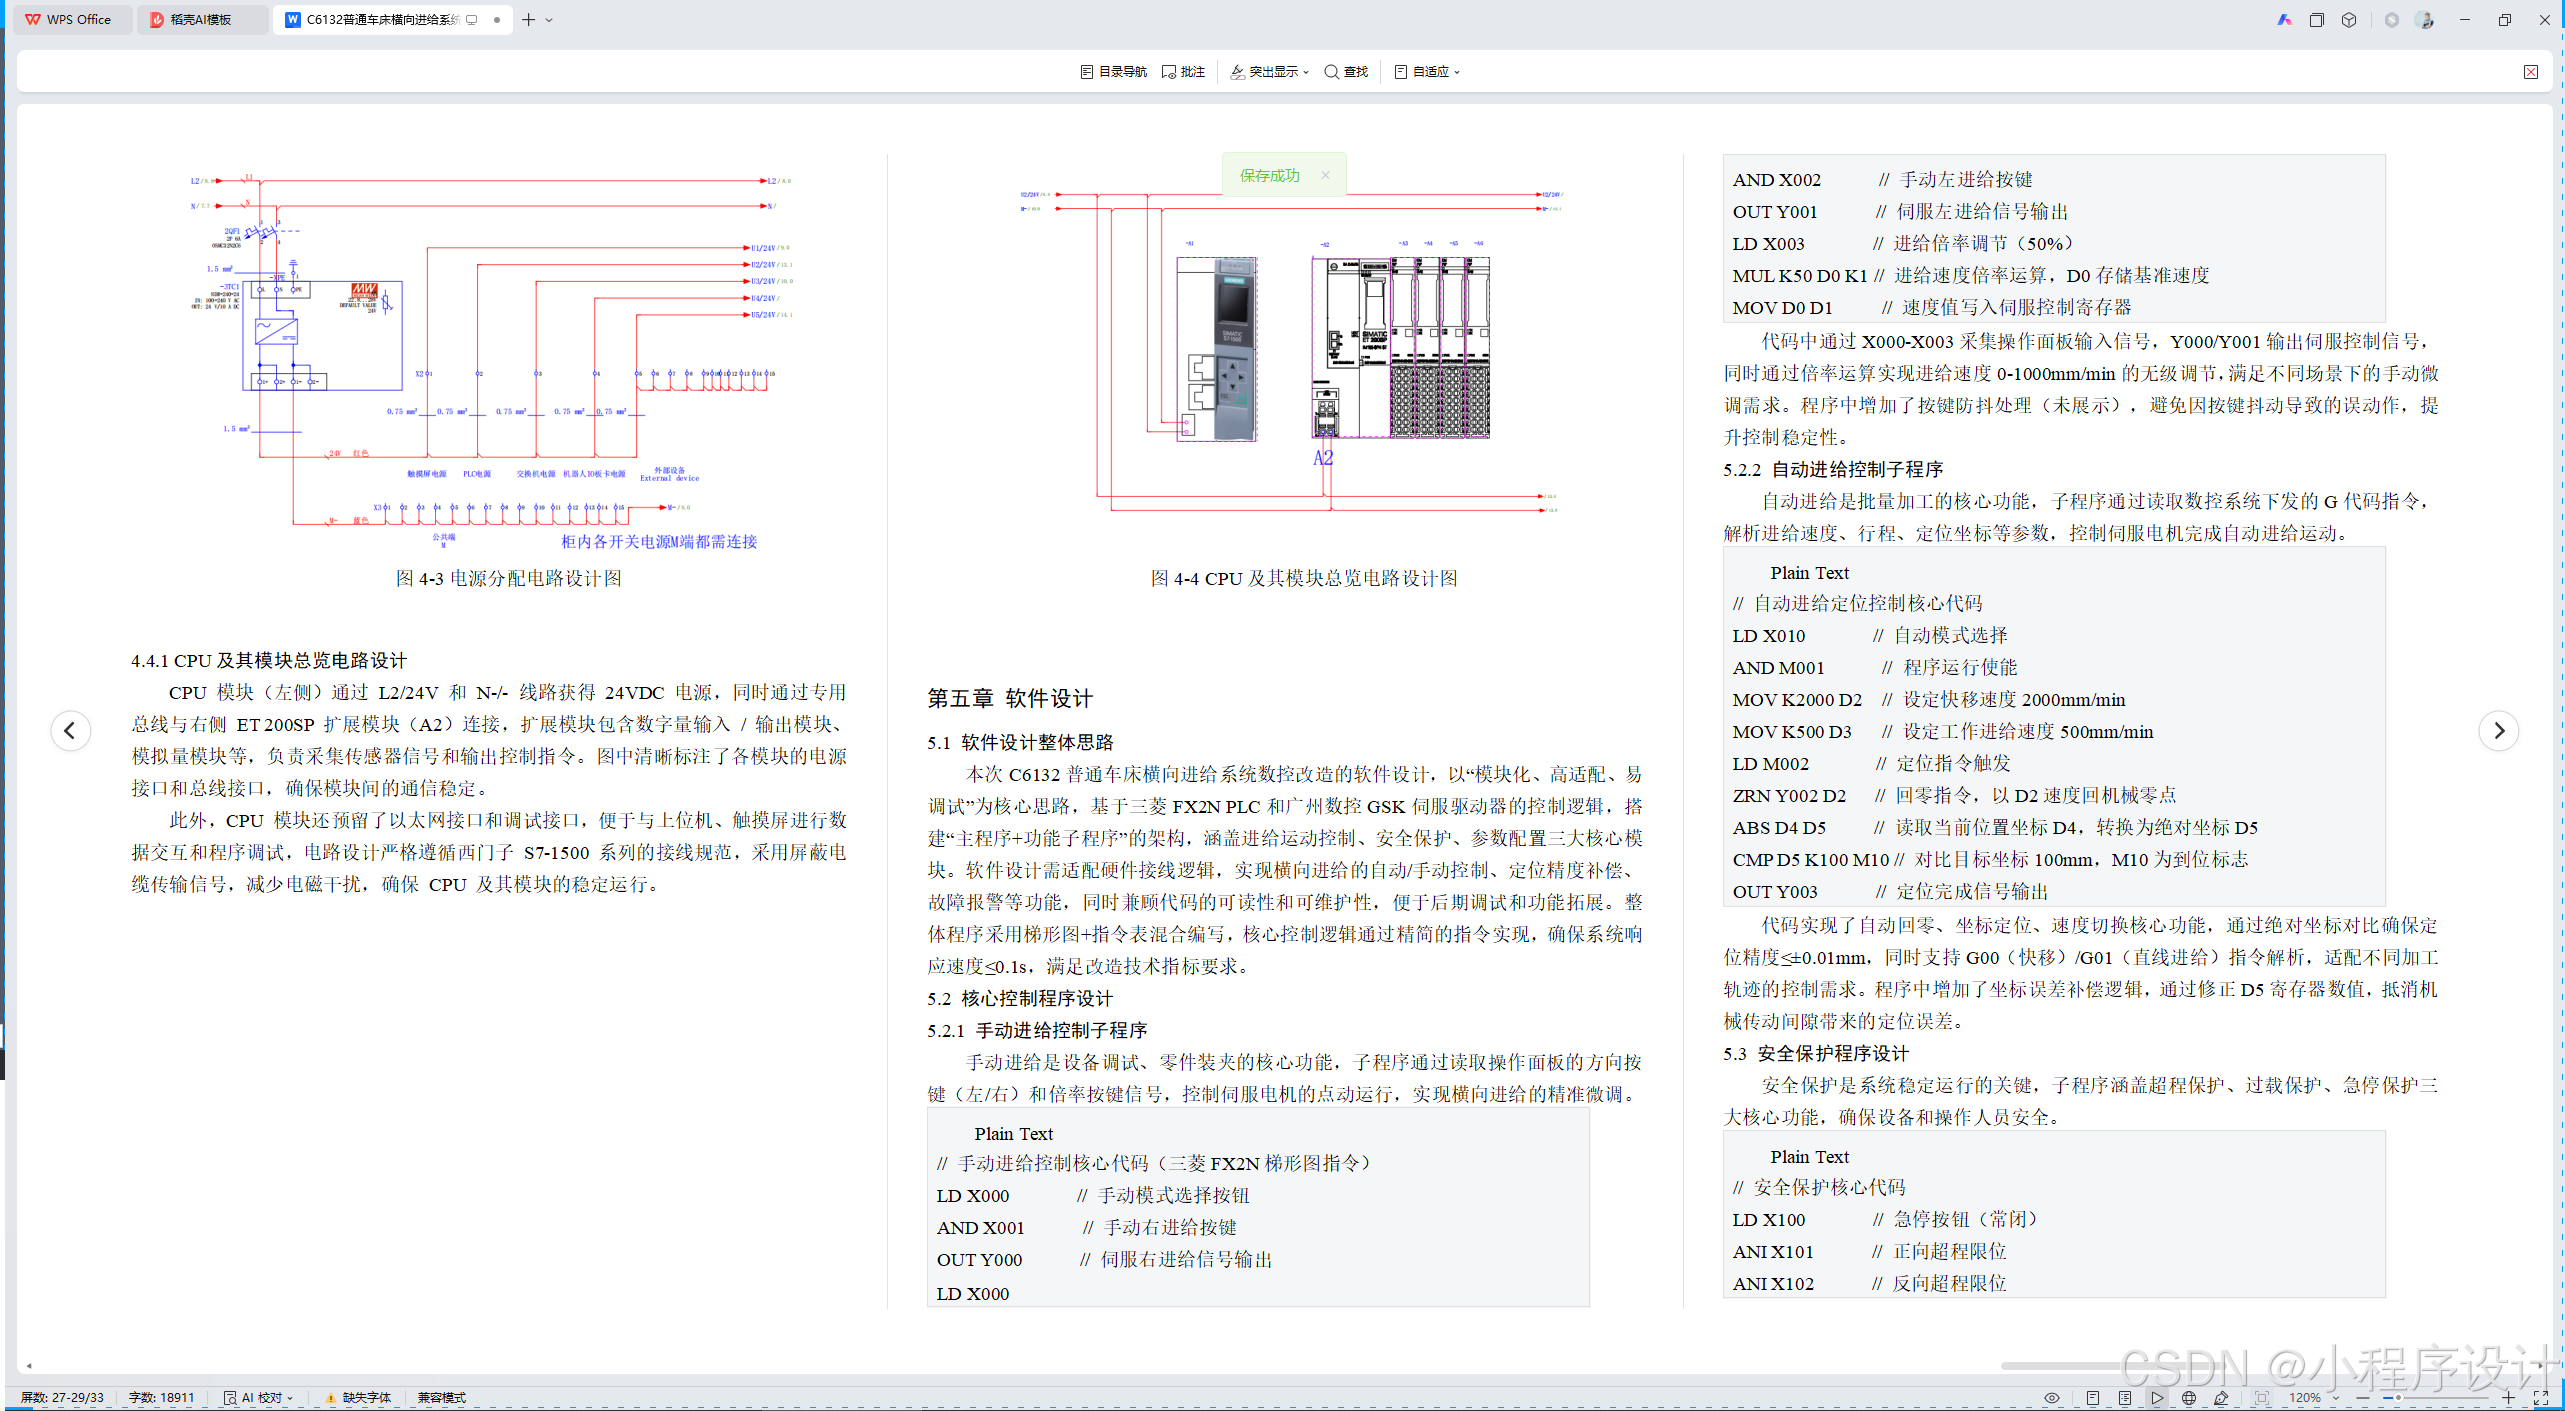
Task: Toggle eye protection mode icon
Action: 2052,1398
